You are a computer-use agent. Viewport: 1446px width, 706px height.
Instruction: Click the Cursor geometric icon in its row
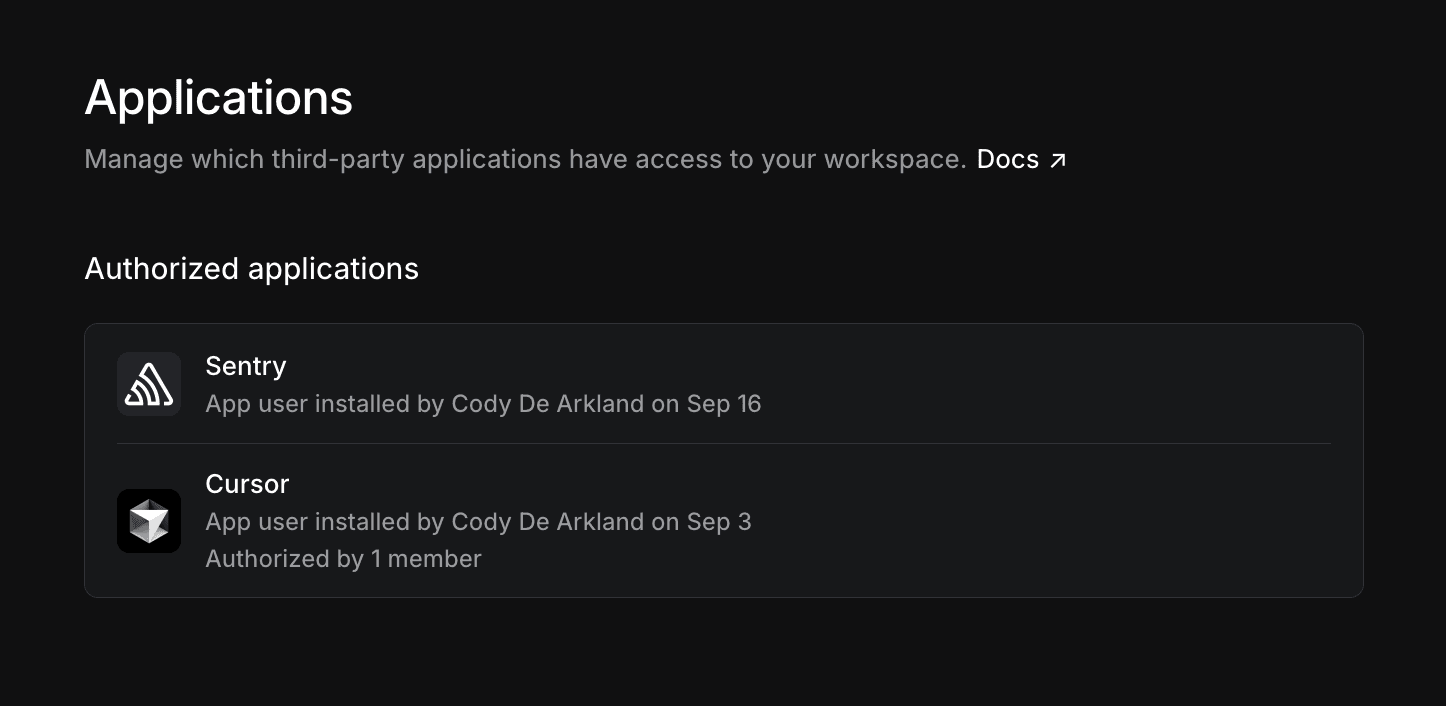pos(148,520)
